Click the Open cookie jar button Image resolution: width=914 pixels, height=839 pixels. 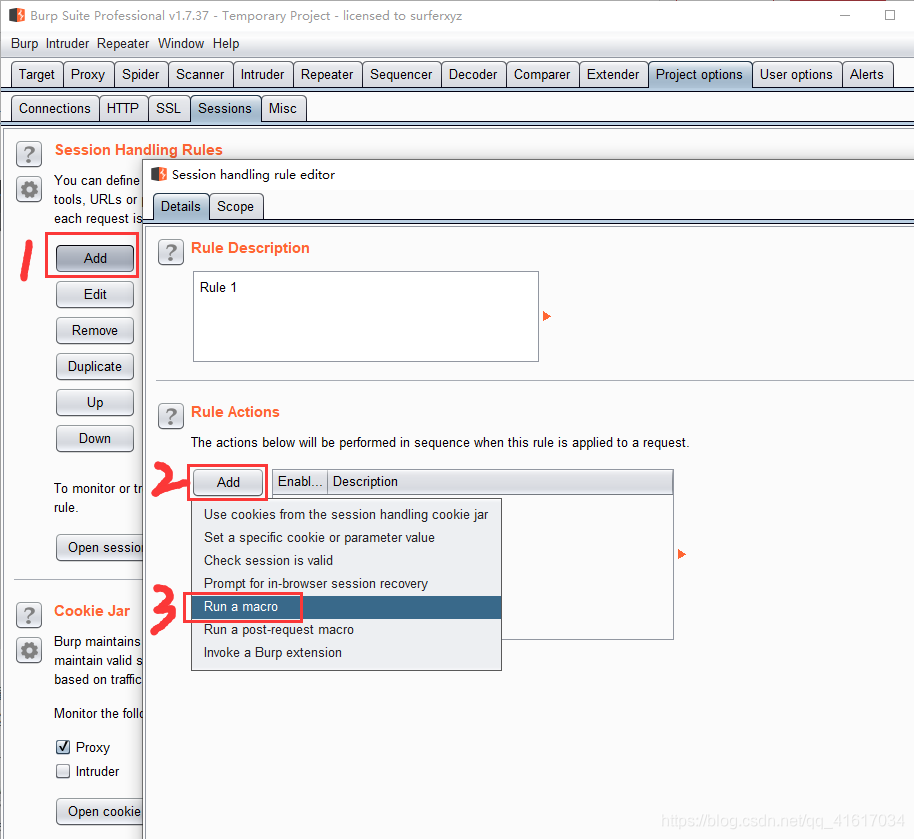100,811
